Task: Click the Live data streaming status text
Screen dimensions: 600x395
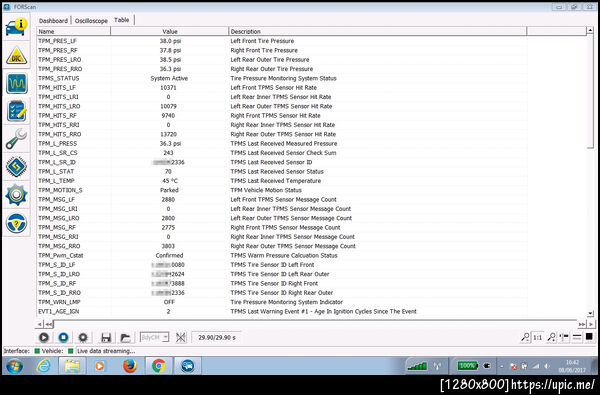Action: click(x=106, y=351)
